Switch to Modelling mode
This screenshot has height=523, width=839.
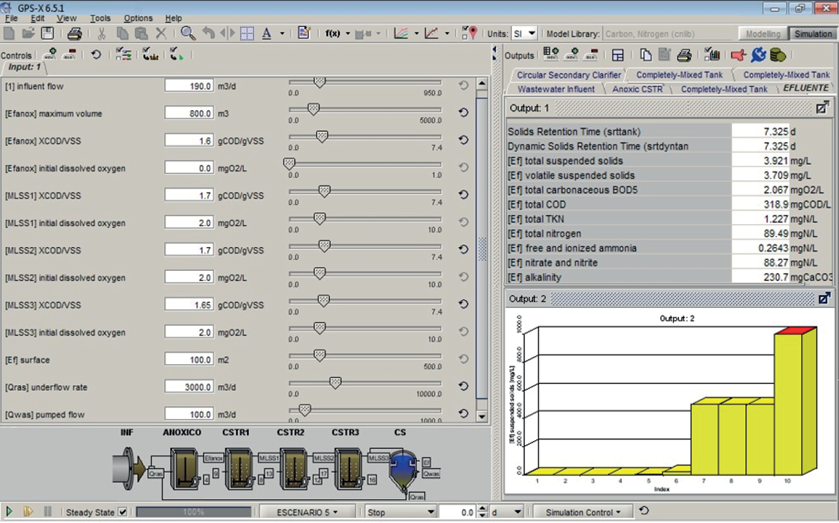tap(763, 33)
